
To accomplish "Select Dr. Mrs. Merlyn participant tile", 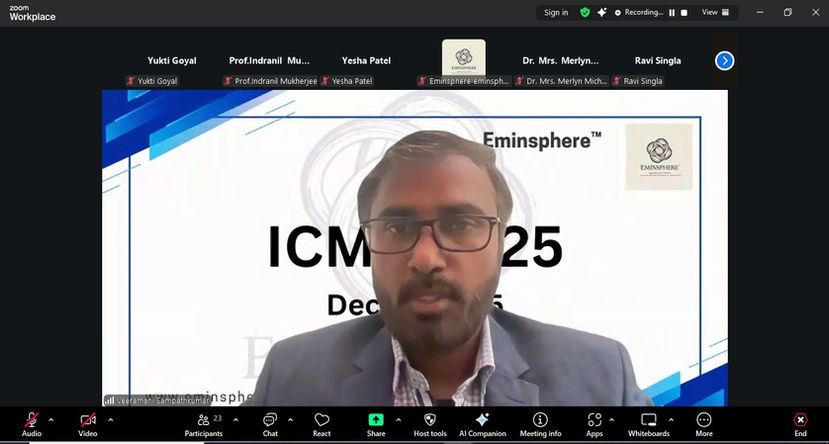I will click(x=561, y=61).
